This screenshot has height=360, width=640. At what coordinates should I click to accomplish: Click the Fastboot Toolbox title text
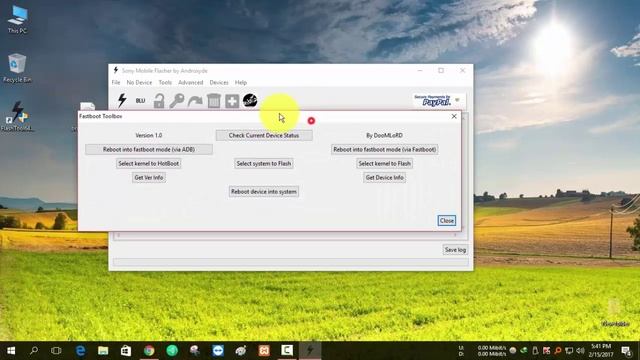pos(101,116)
